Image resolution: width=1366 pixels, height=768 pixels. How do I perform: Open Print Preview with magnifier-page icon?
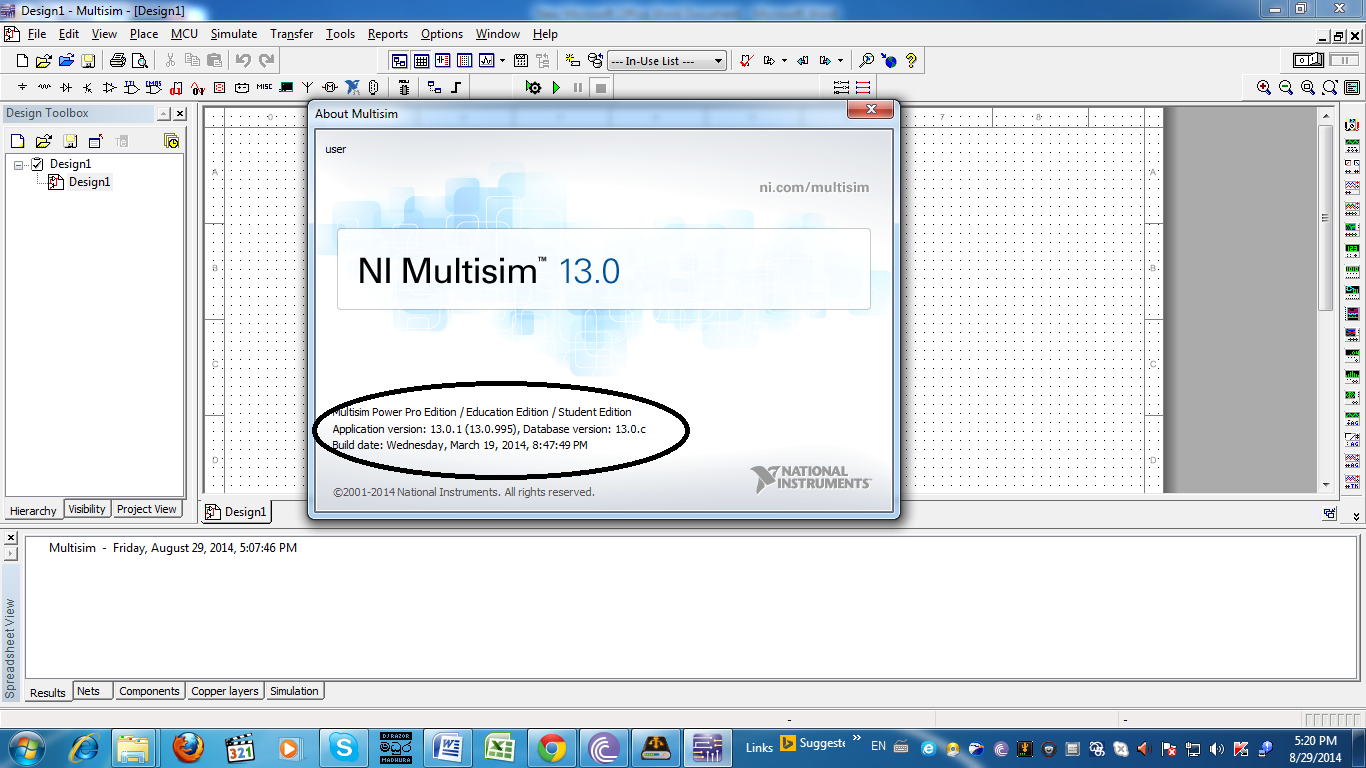coord(140,61)
